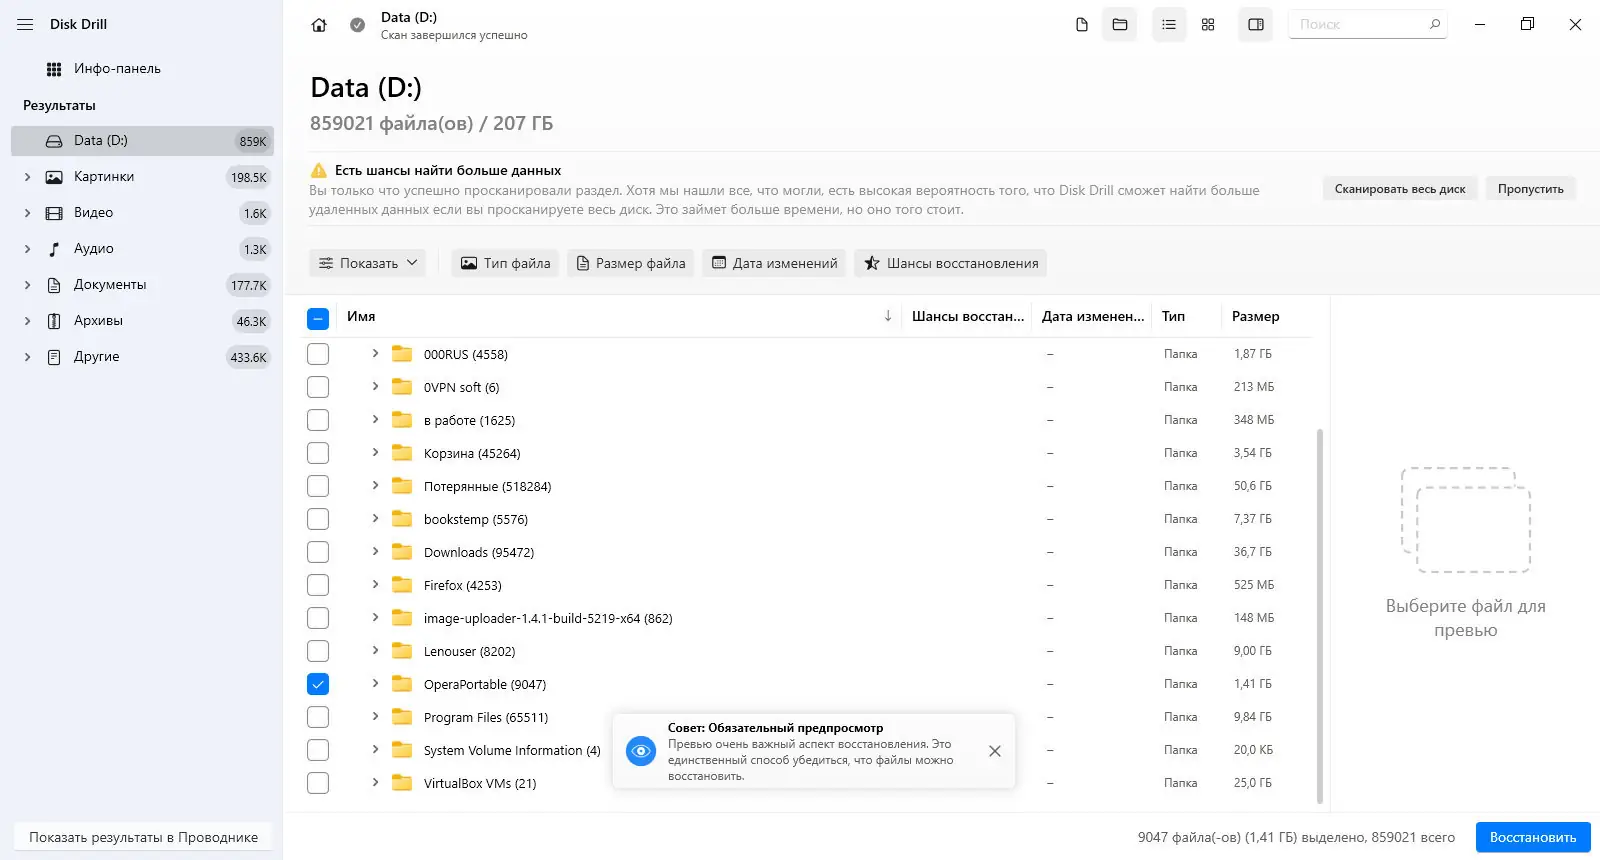Filter by Шансы восстановления

click(950, 263)
